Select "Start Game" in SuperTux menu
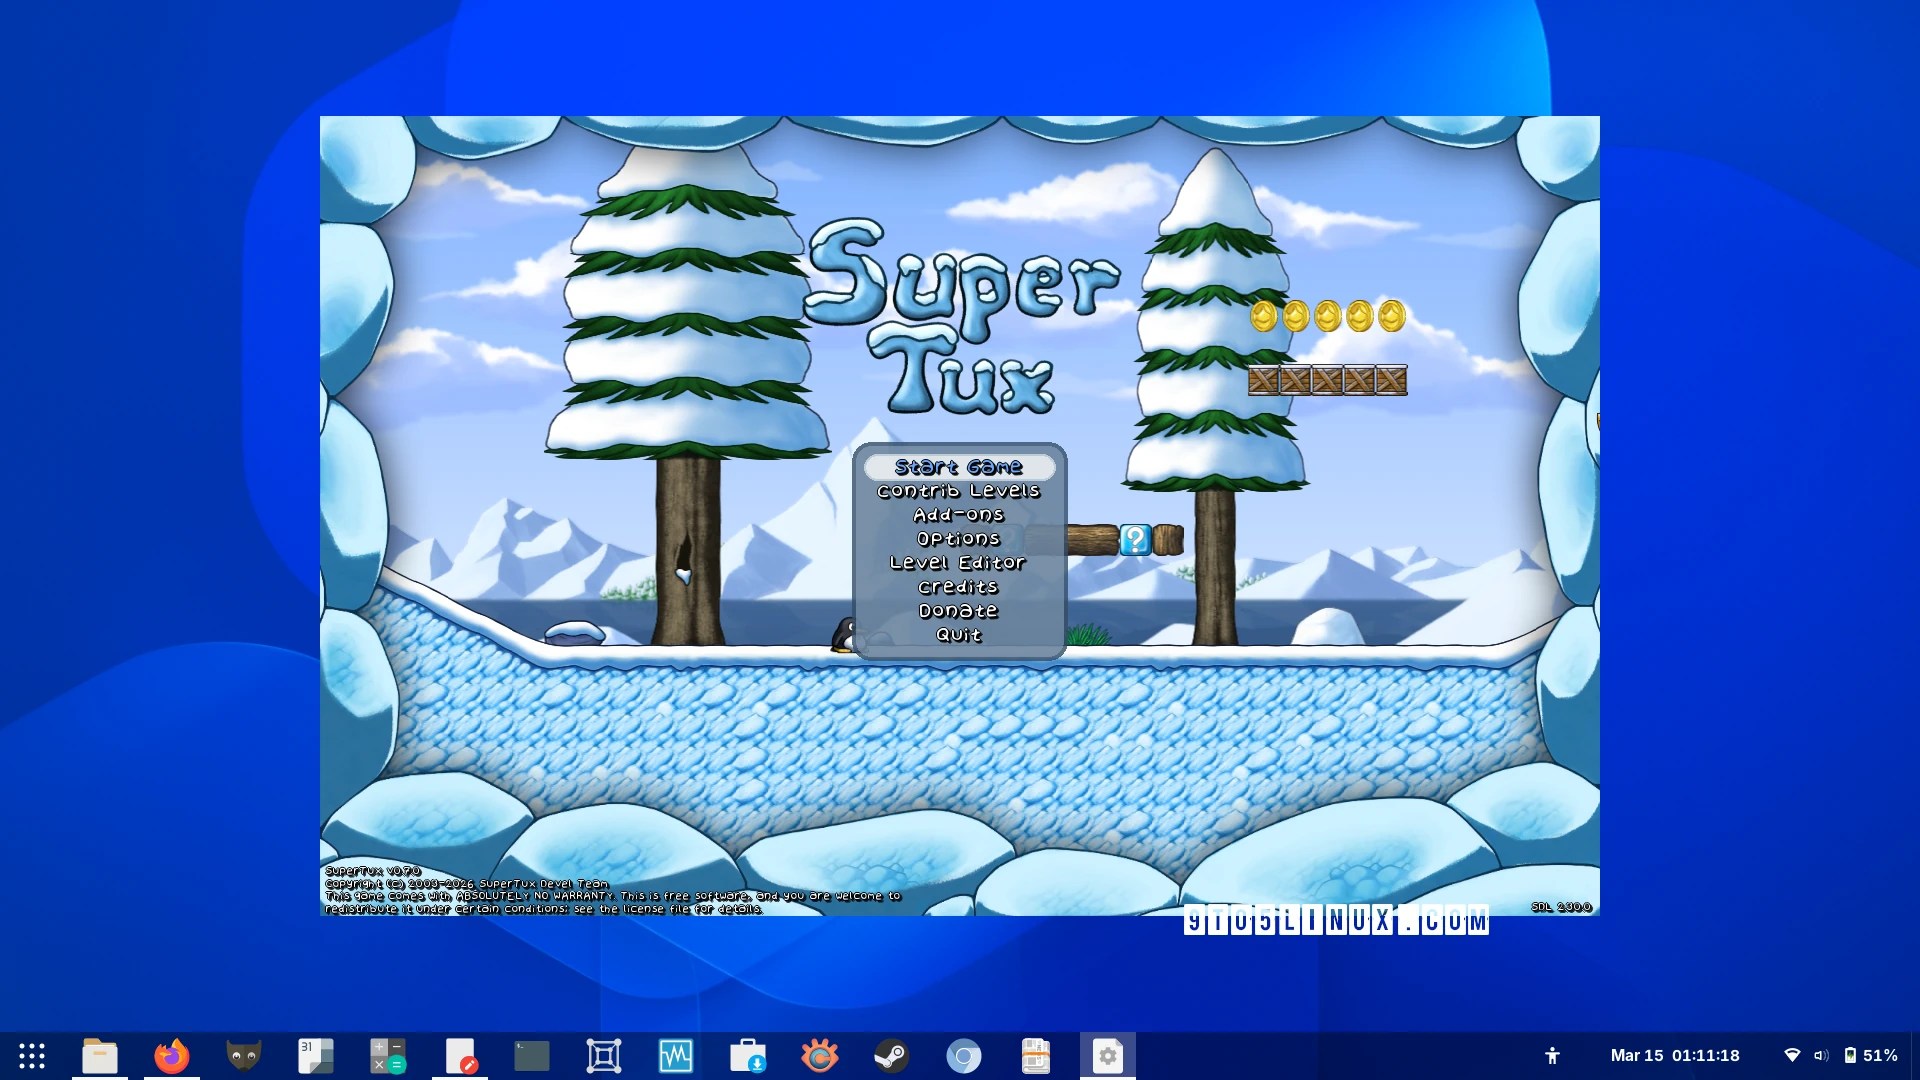The width and height of the screenshot is (1920, 1080). tap(960, 466)
